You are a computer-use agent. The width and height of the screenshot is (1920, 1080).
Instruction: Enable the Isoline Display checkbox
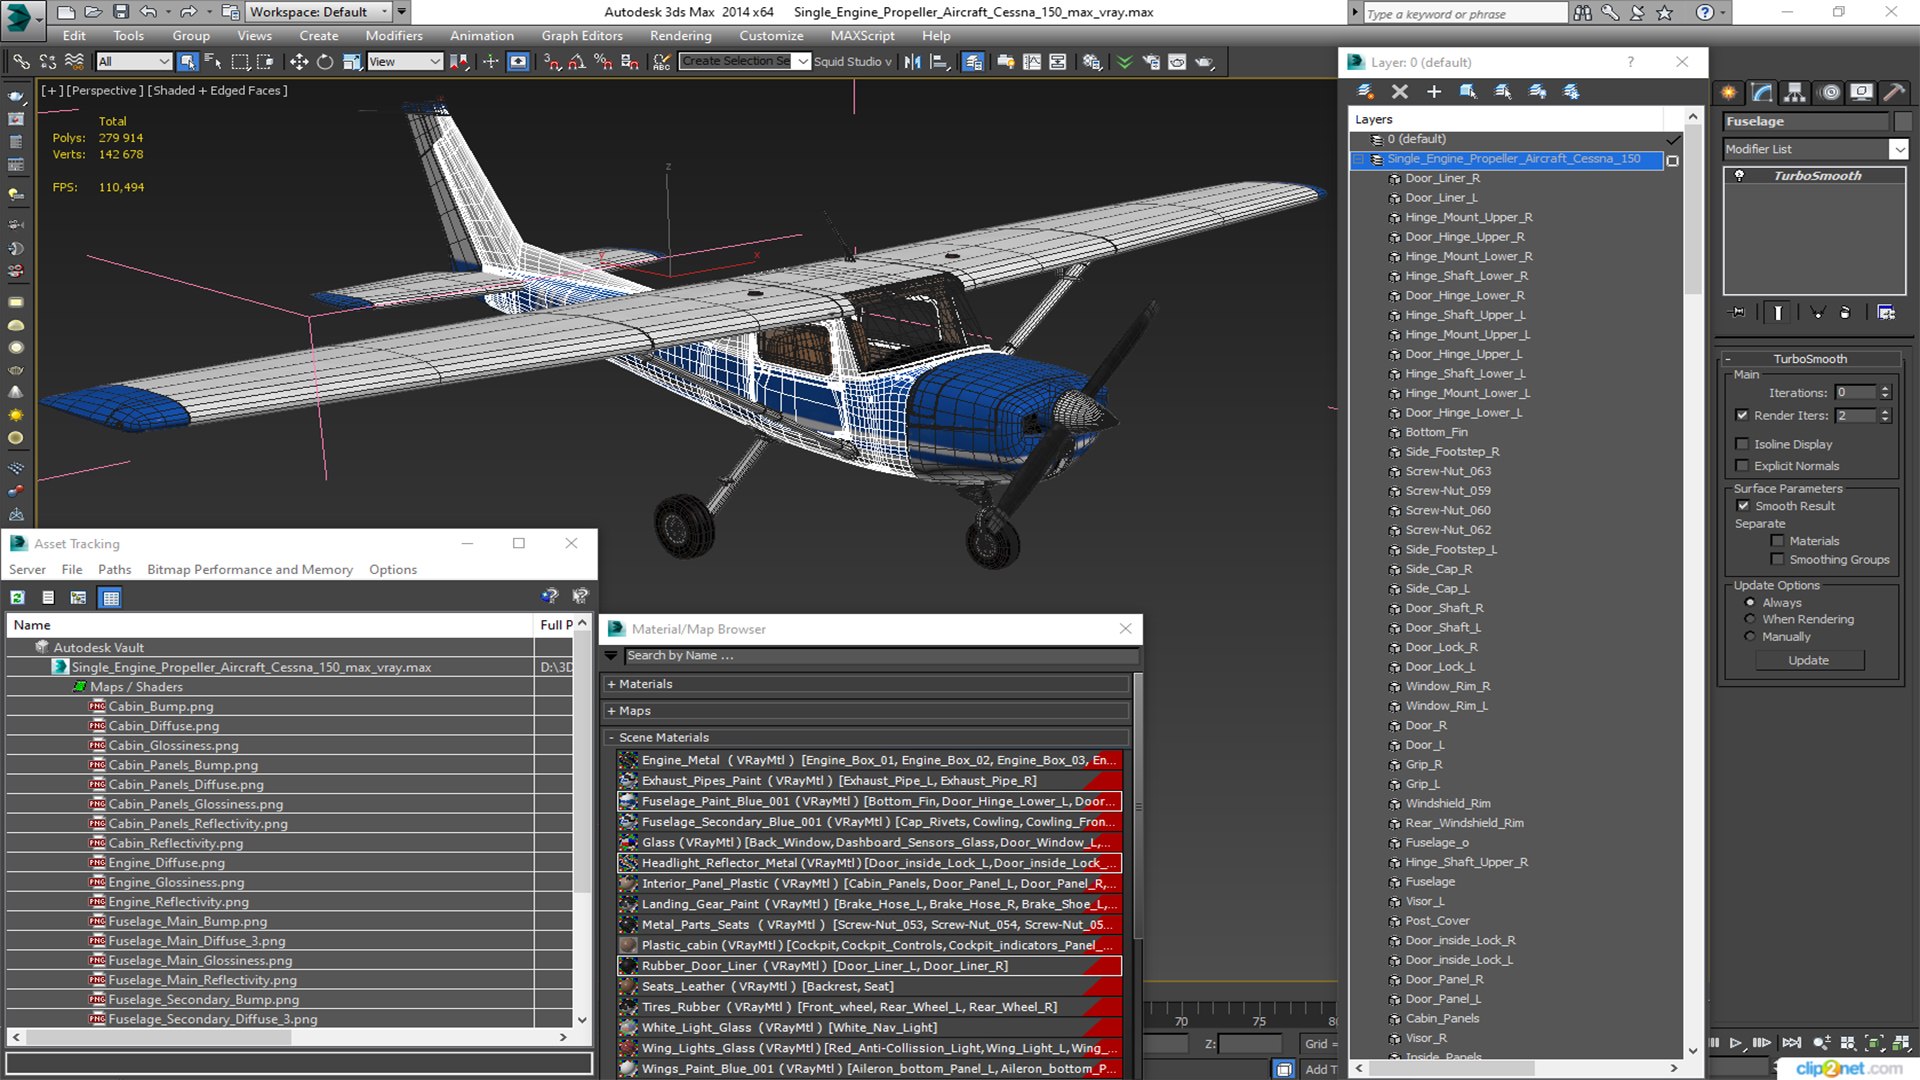point(1742,444)
